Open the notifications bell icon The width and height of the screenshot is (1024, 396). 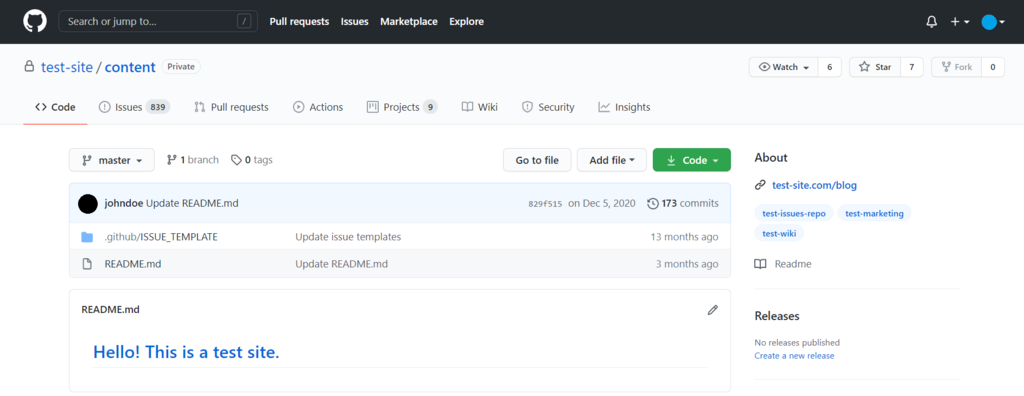click(932, 22)
